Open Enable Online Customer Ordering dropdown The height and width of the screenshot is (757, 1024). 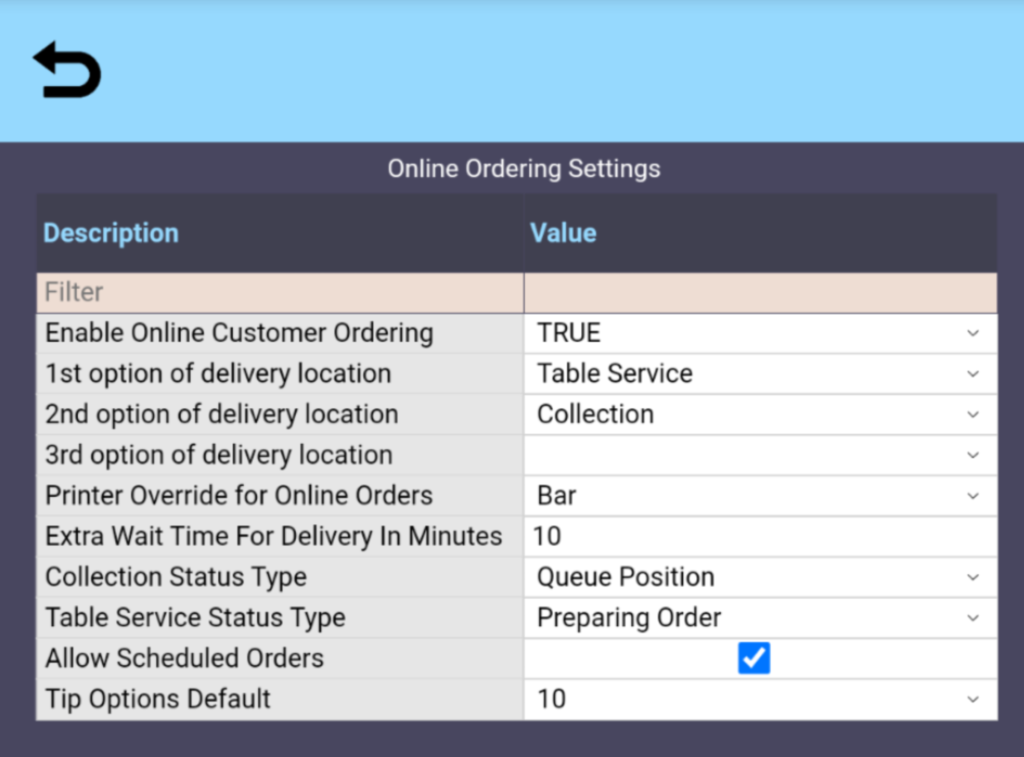click(760, 333)
